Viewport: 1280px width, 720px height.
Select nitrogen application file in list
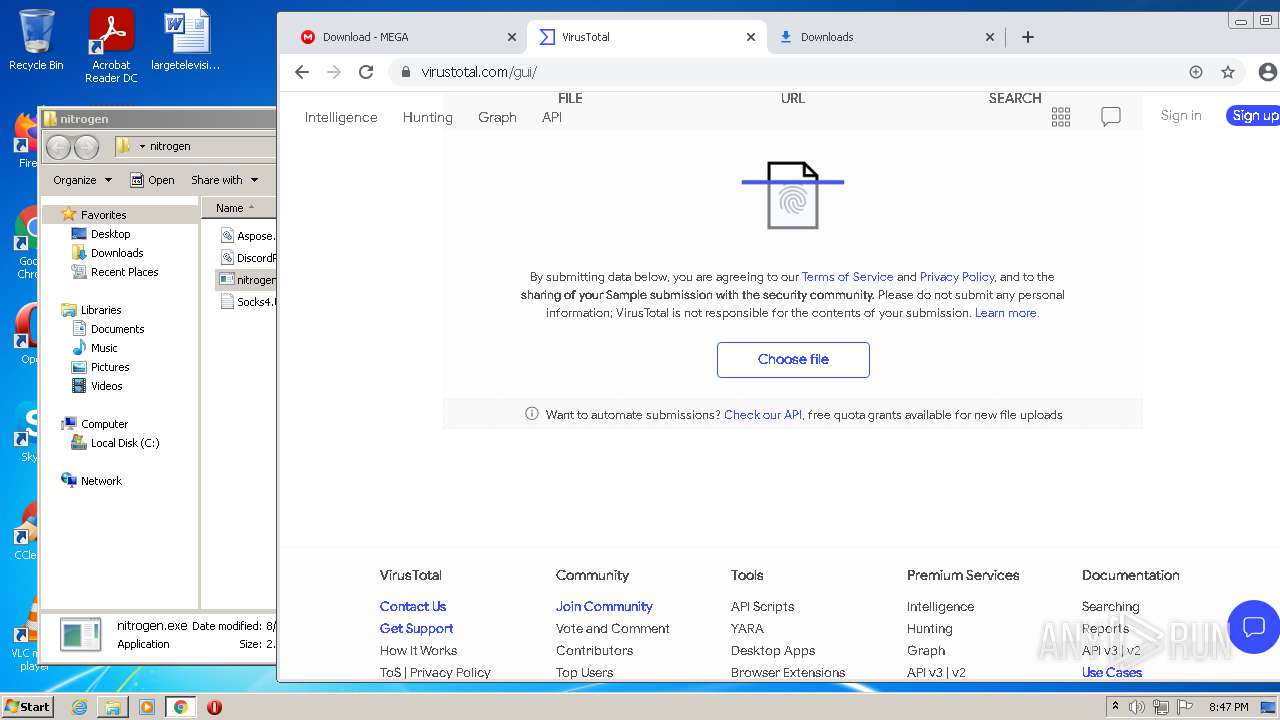tap(247, 280)
